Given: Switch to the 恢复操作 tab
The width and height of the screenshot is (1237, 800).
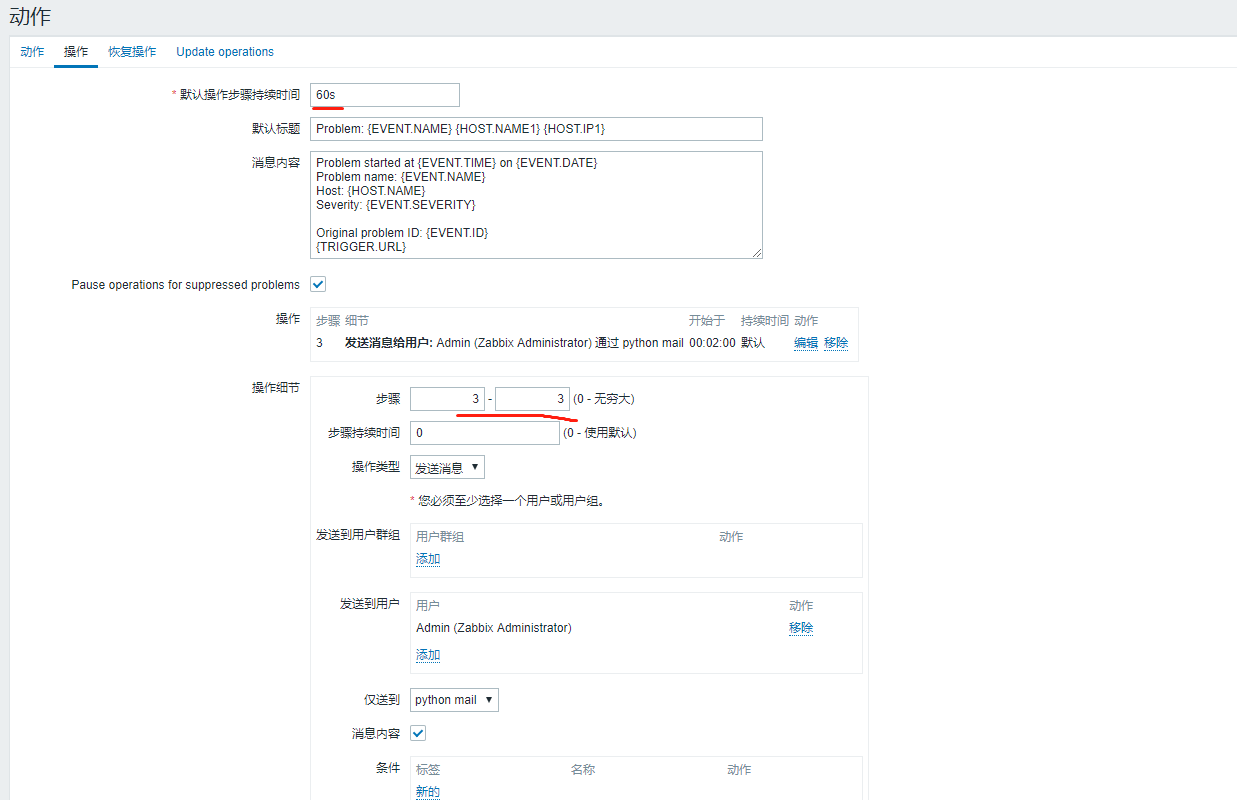Looking at the screenshot, I should [131, 51].
